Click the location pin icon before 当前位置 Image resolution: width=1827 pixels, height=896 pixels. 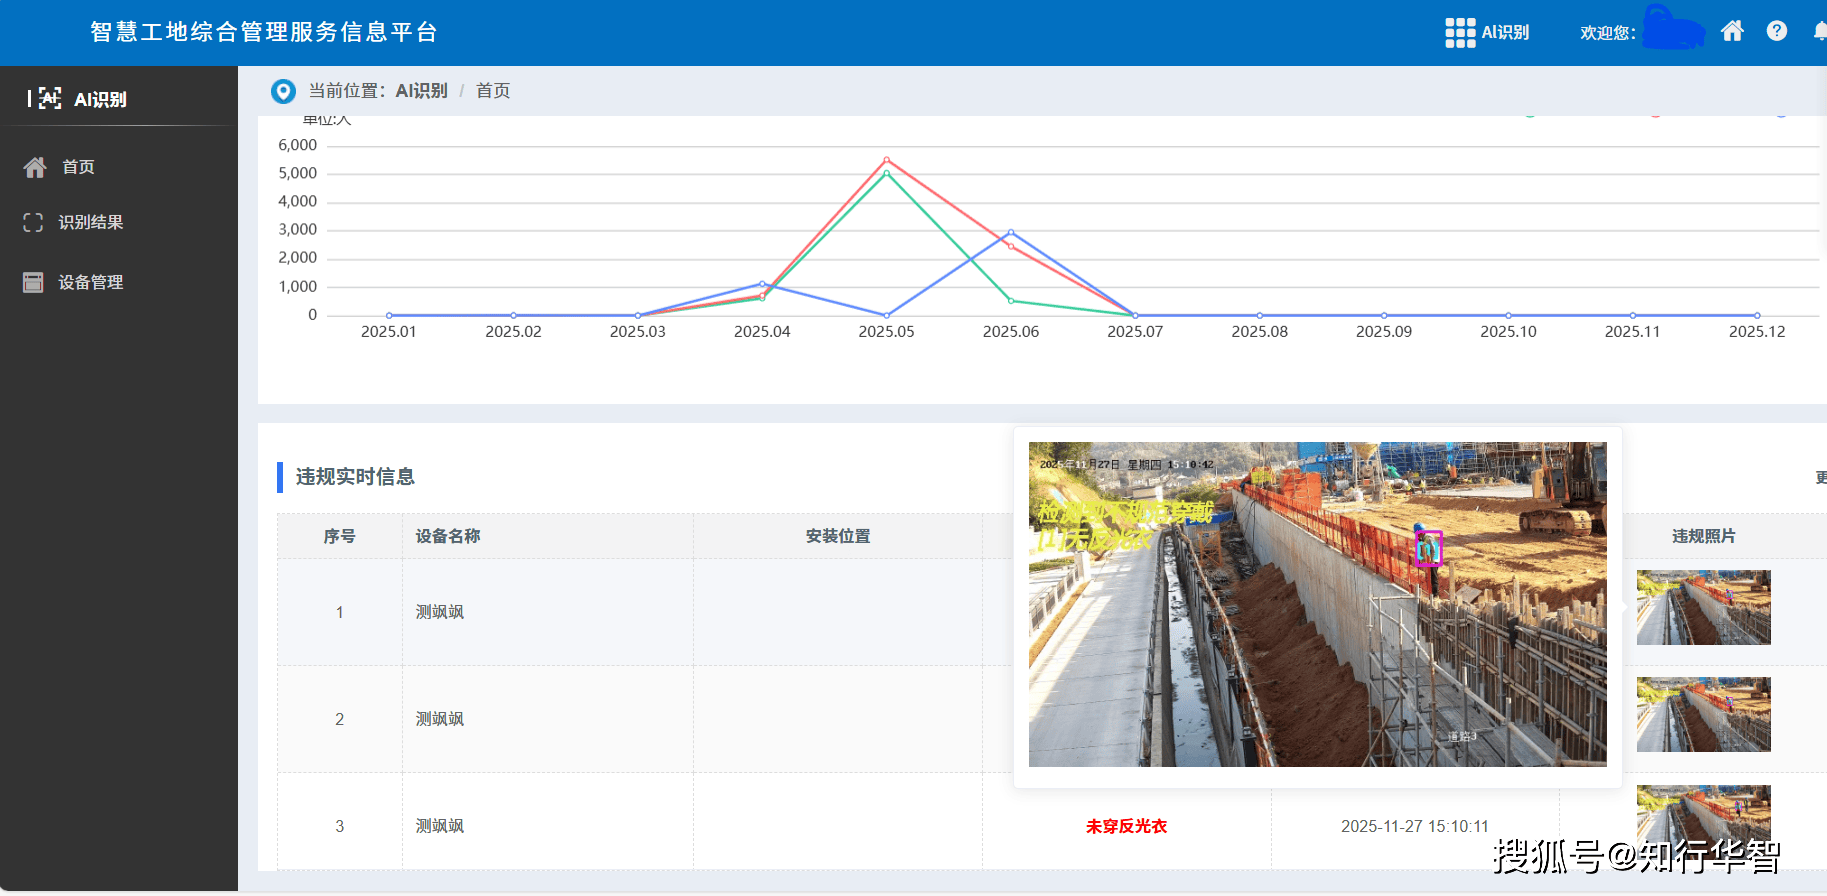coord(283,91)
